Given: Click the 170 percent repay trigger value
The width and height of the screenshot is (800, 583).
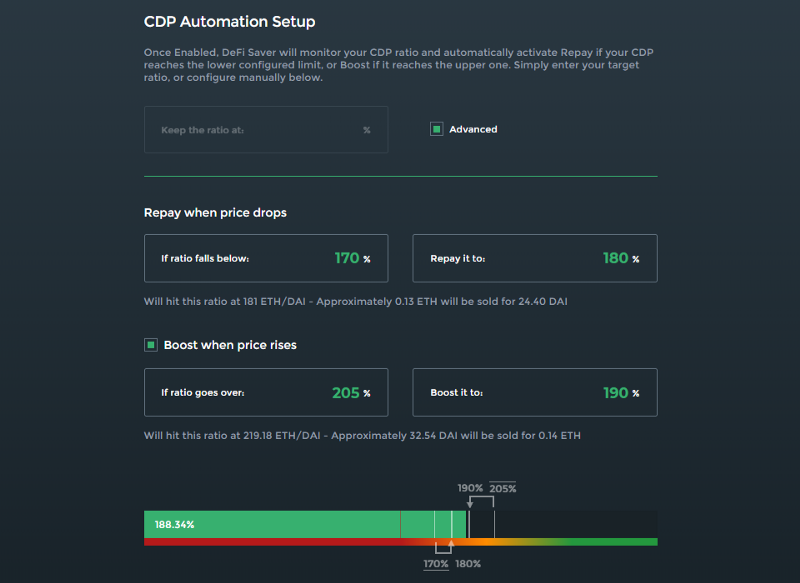Looking at the screenshot, I should tap(347, 259).
